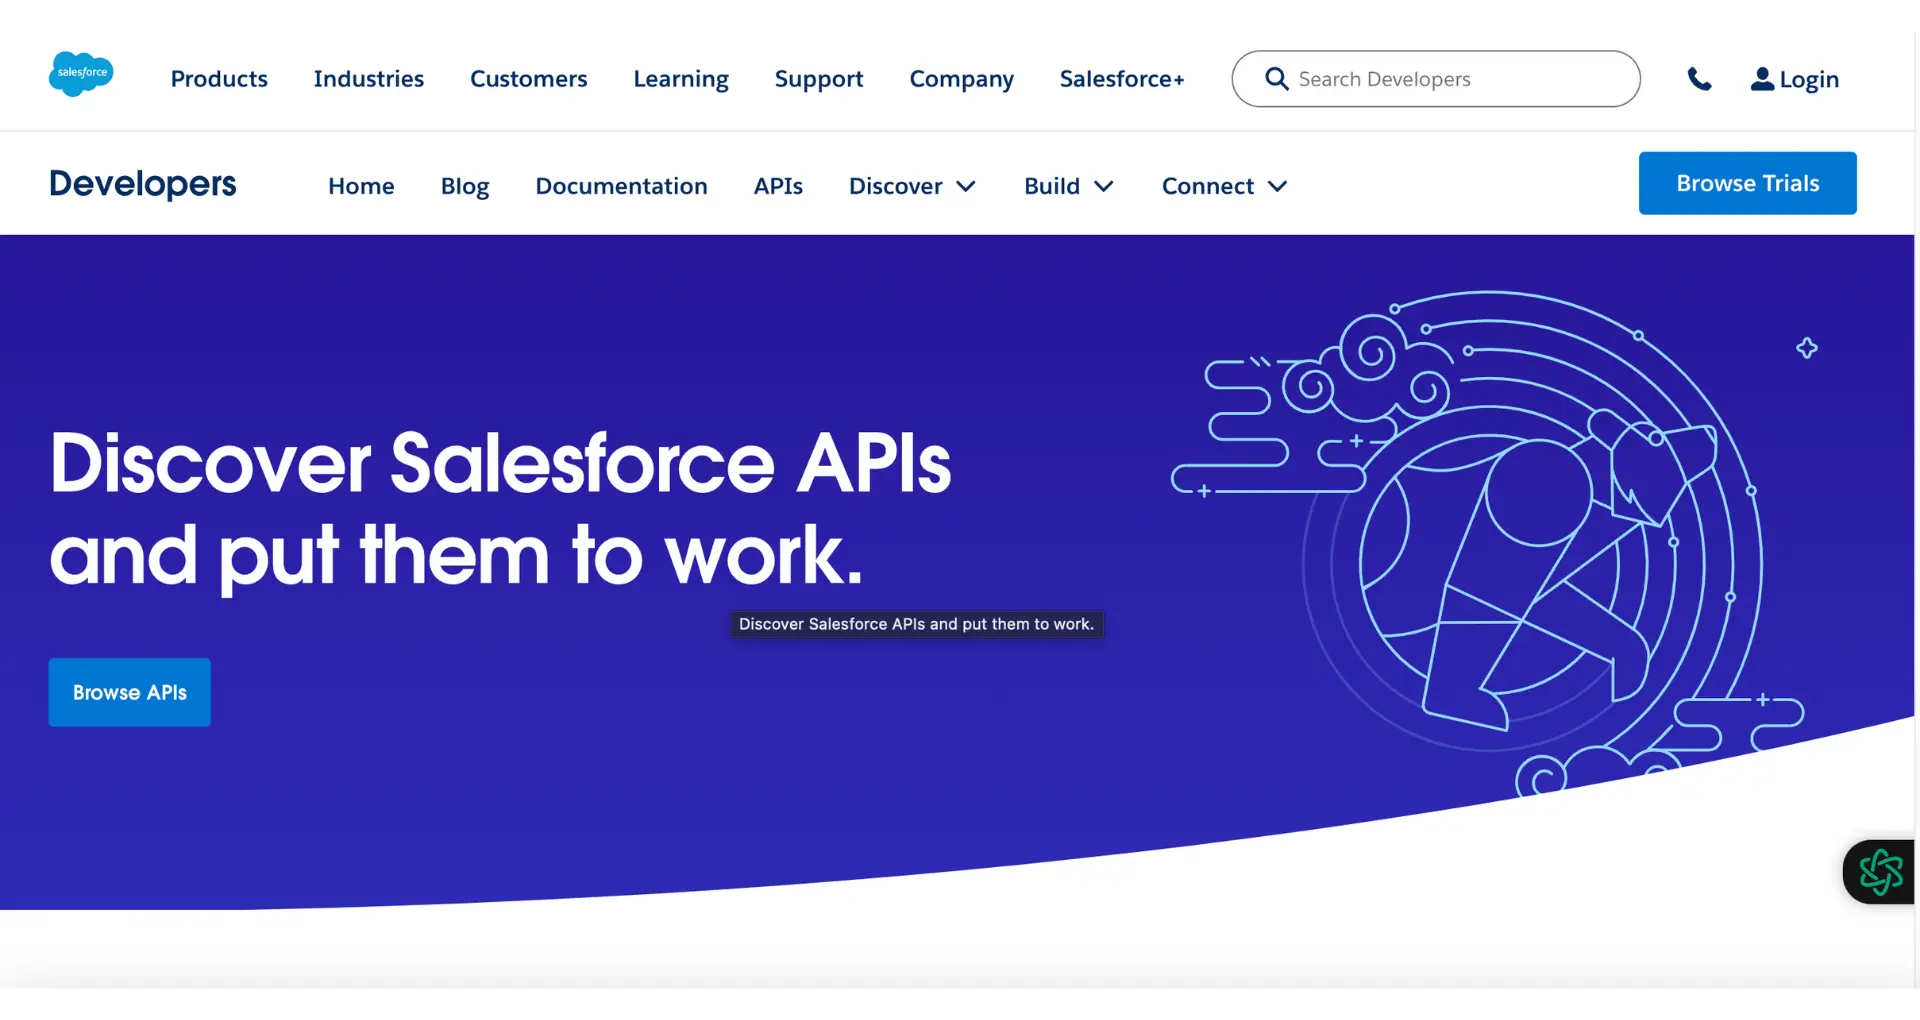Navigate to the APIs section

pos(778,186)
